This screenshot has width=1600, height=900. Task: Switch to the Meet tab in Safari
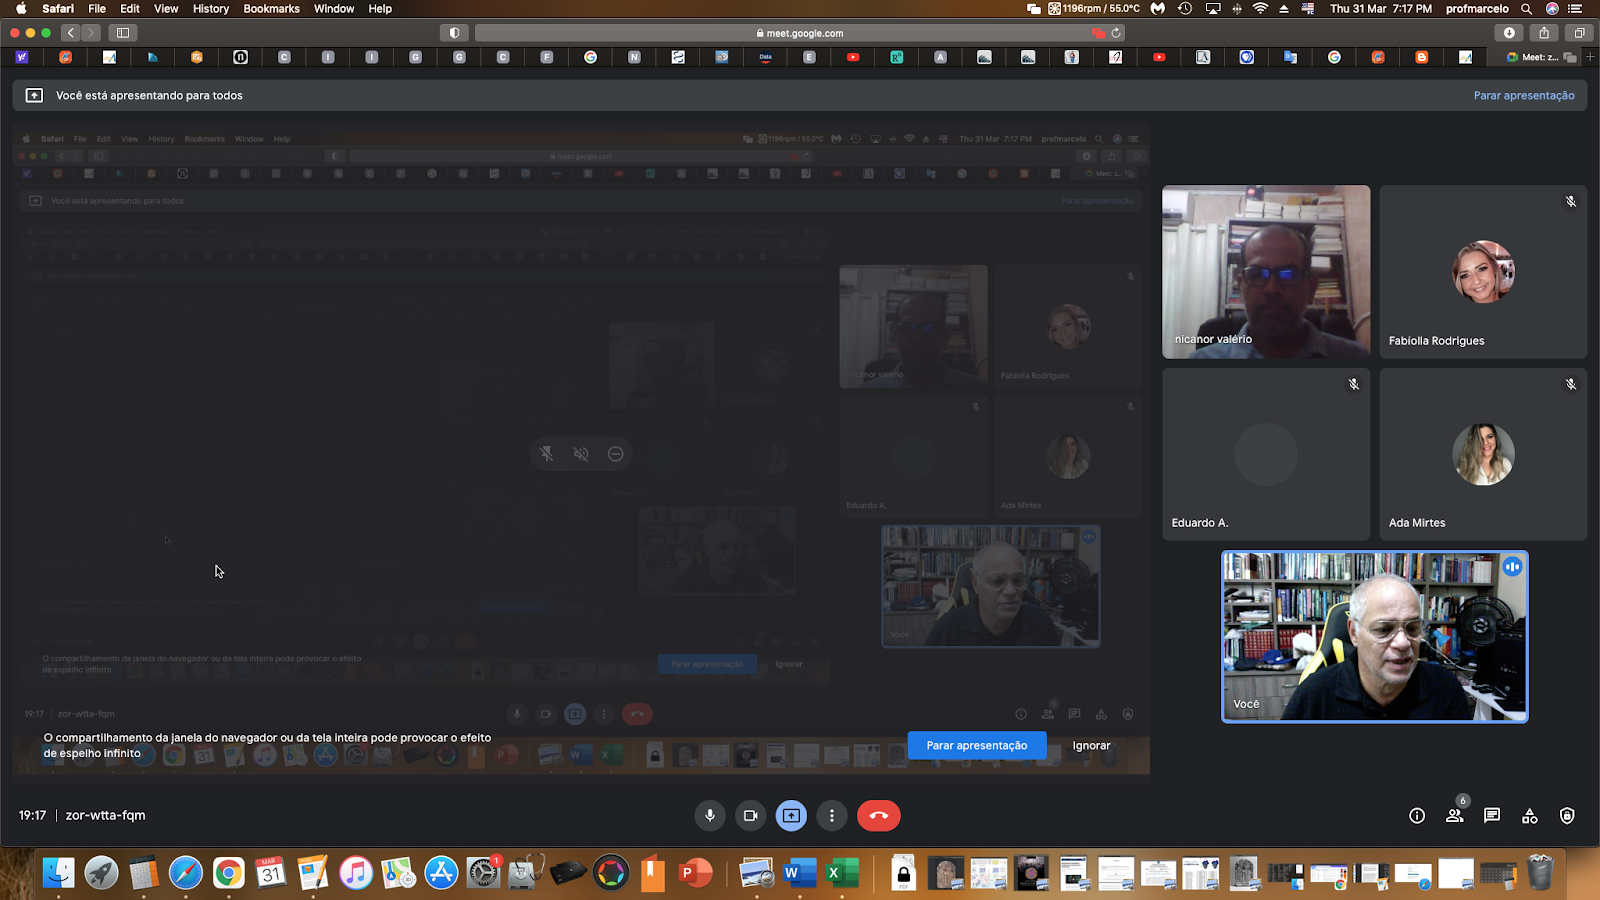click(x=1540, y=57)
